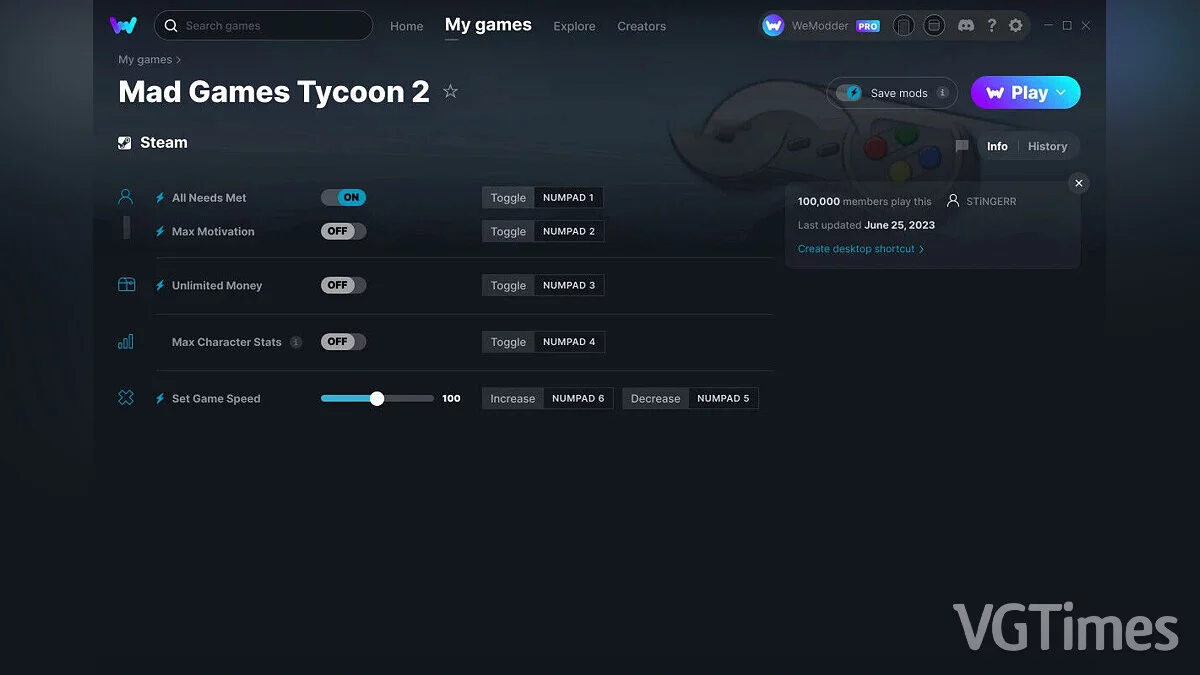Screen dimensions: 1200x675
Task: Open the money category icon in sidebar
Action: (125, 284)
